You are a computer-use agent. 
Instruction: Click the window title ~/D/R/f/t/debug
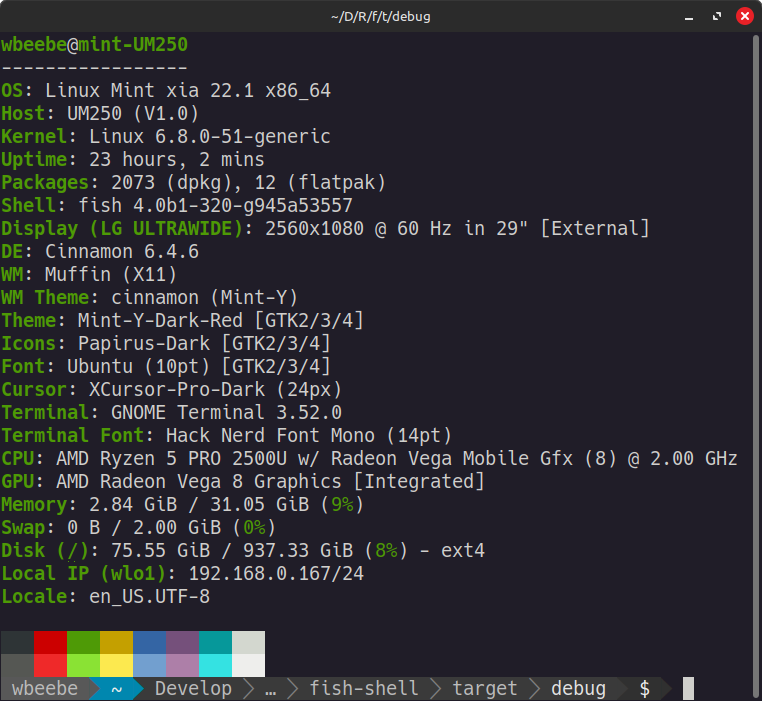pos(381,17)
